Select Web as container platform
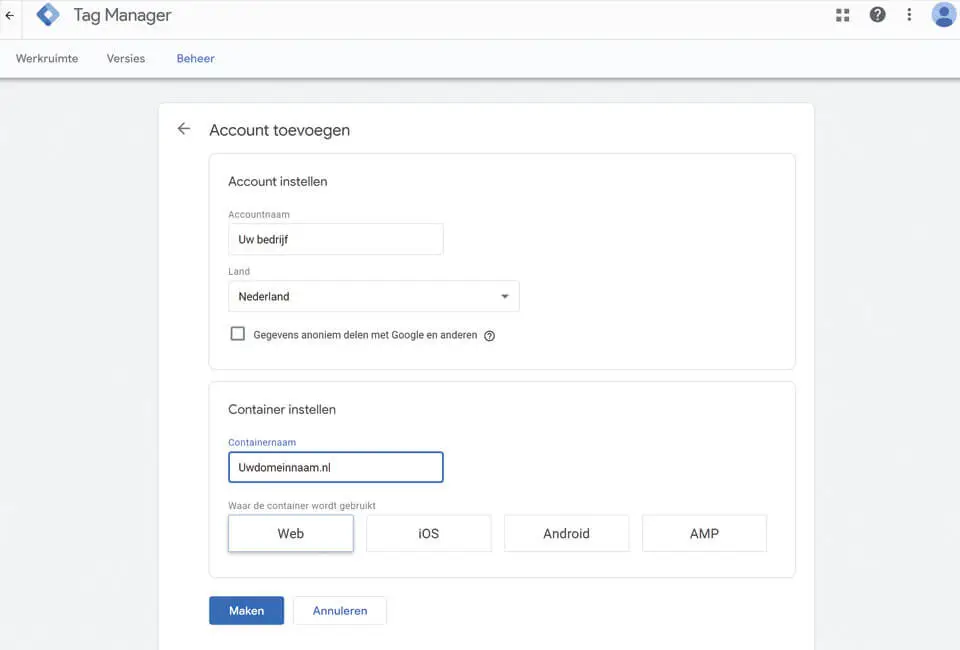 click(291, 533)
